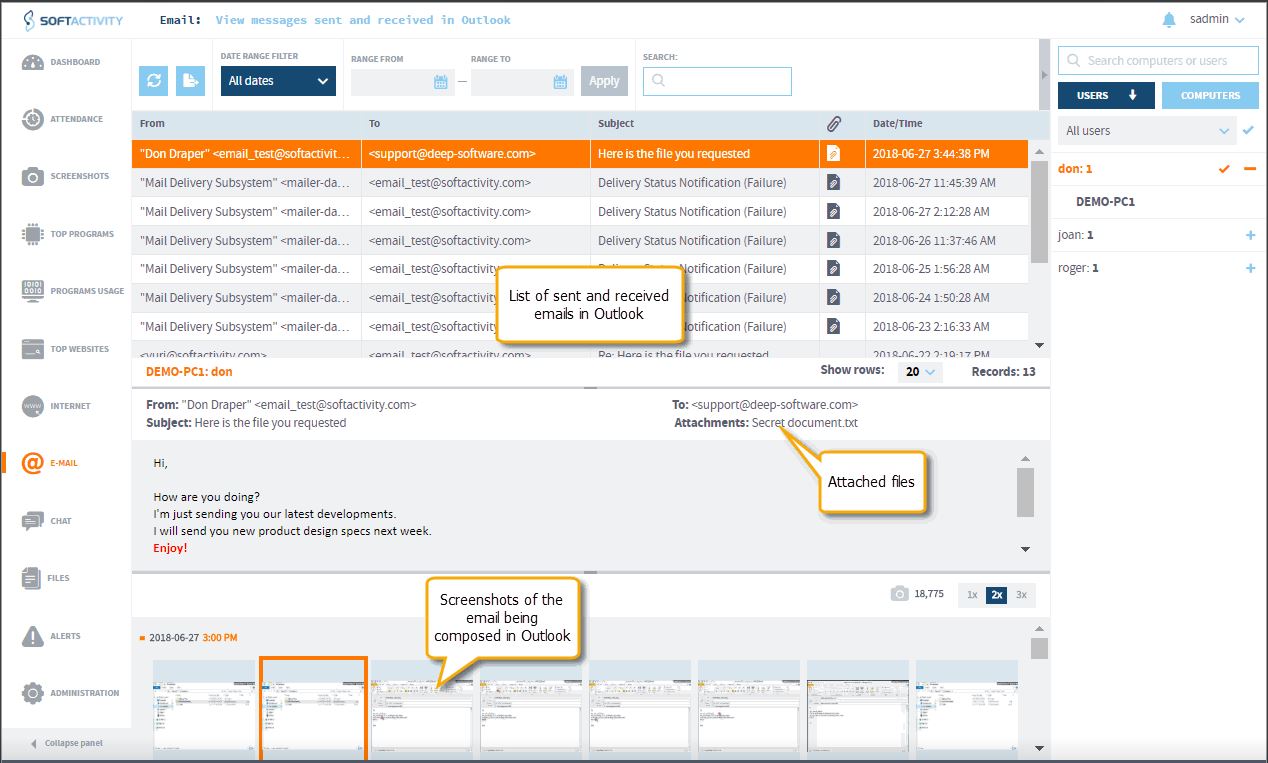This screenshot has height=763, width=1268.
Task: Change the Show rows count dropdown
Action: [920, 372]
